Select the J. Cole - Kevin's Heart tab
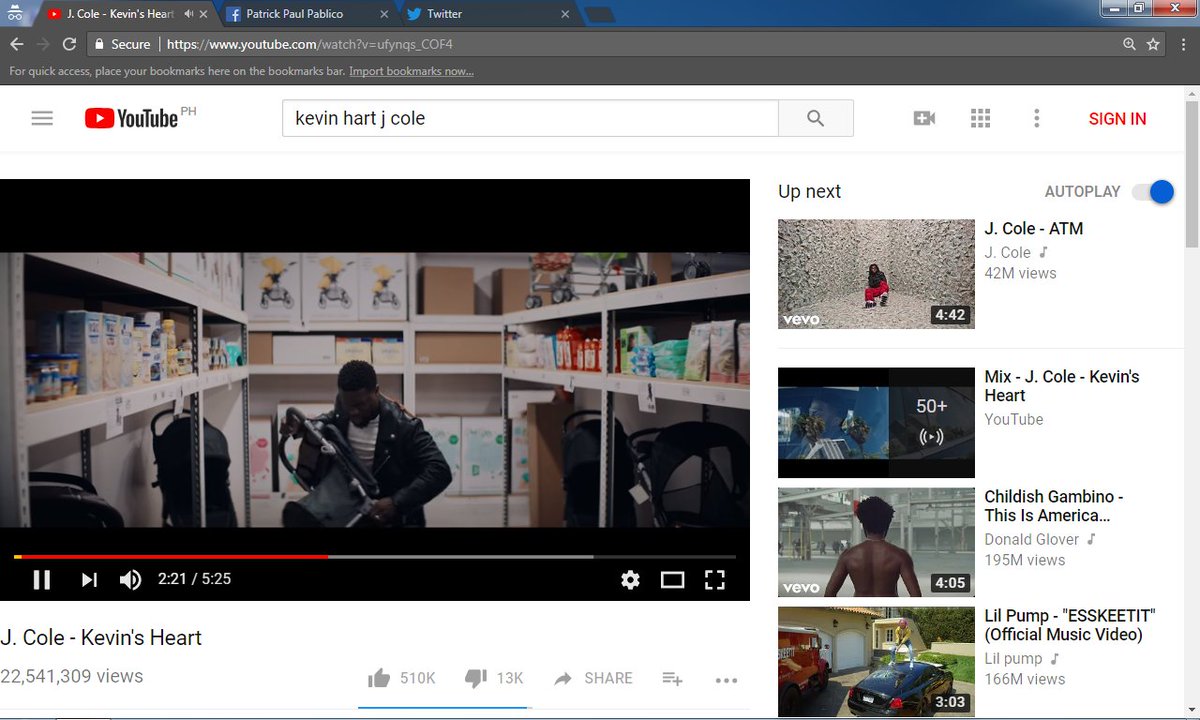Image resolution: width=1200 pixels, height=720 pixels. click(120, 14)
